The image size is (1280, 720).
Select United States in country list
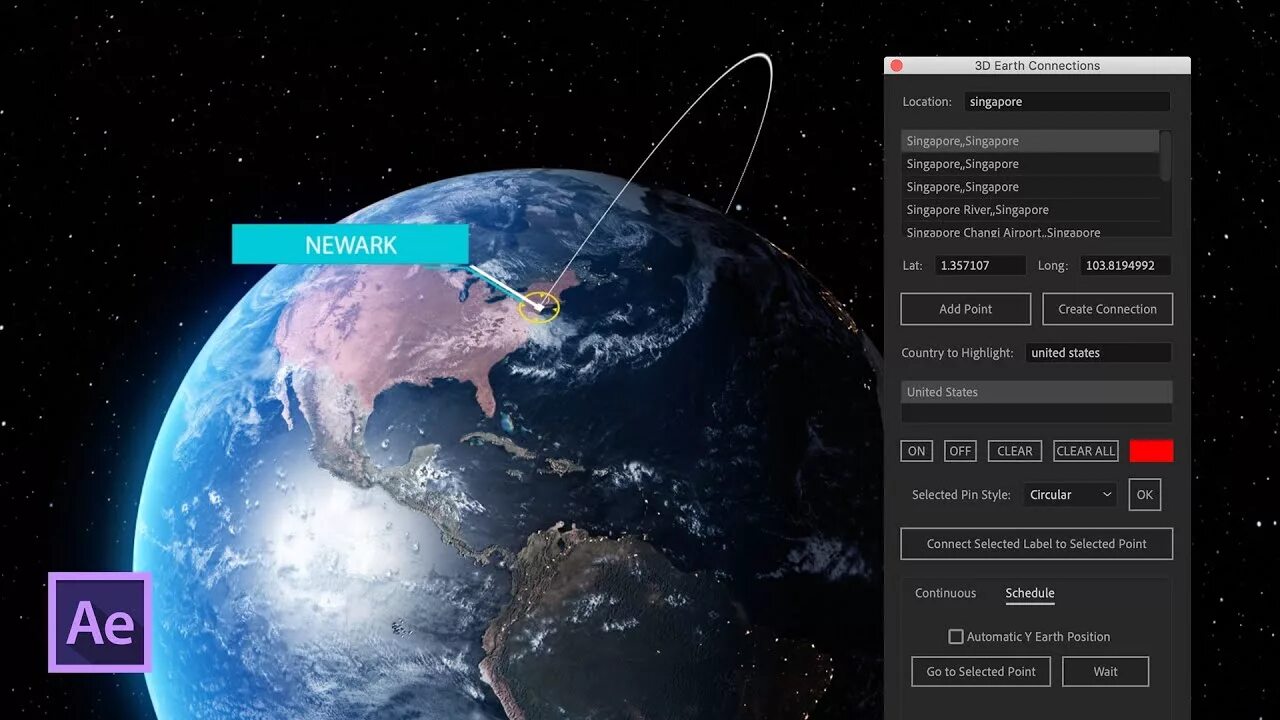point(1037,392)
